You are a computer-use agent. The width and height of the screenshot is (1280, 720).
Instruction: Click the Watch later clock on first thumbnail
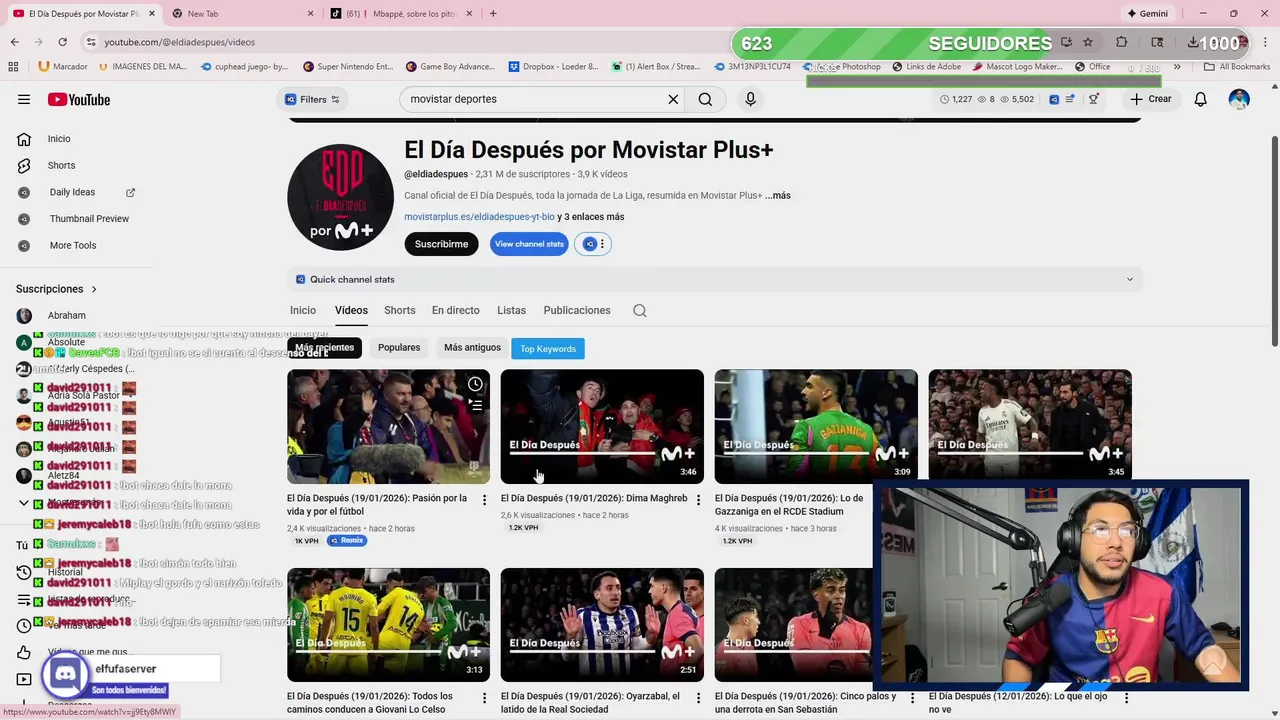point(475,384)
